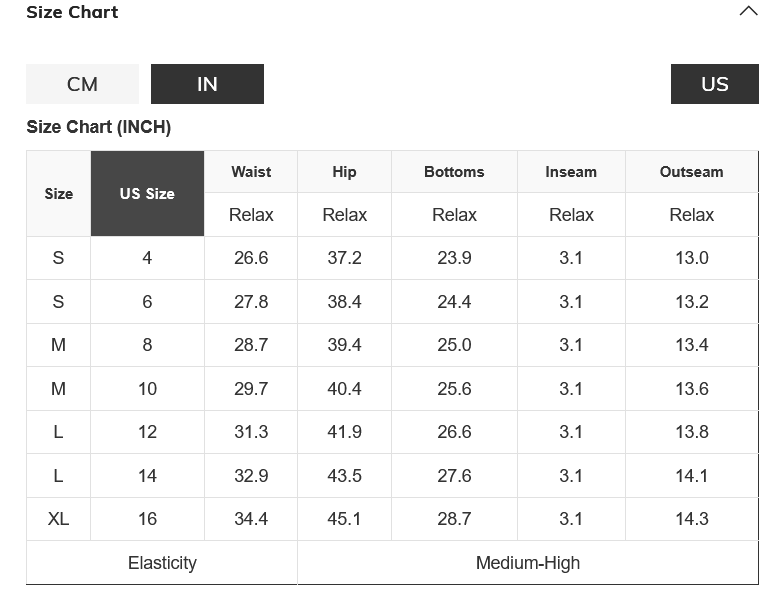Click the Inseam column header
The height and width of the screenshot is (601, 771).
[571, 172]
